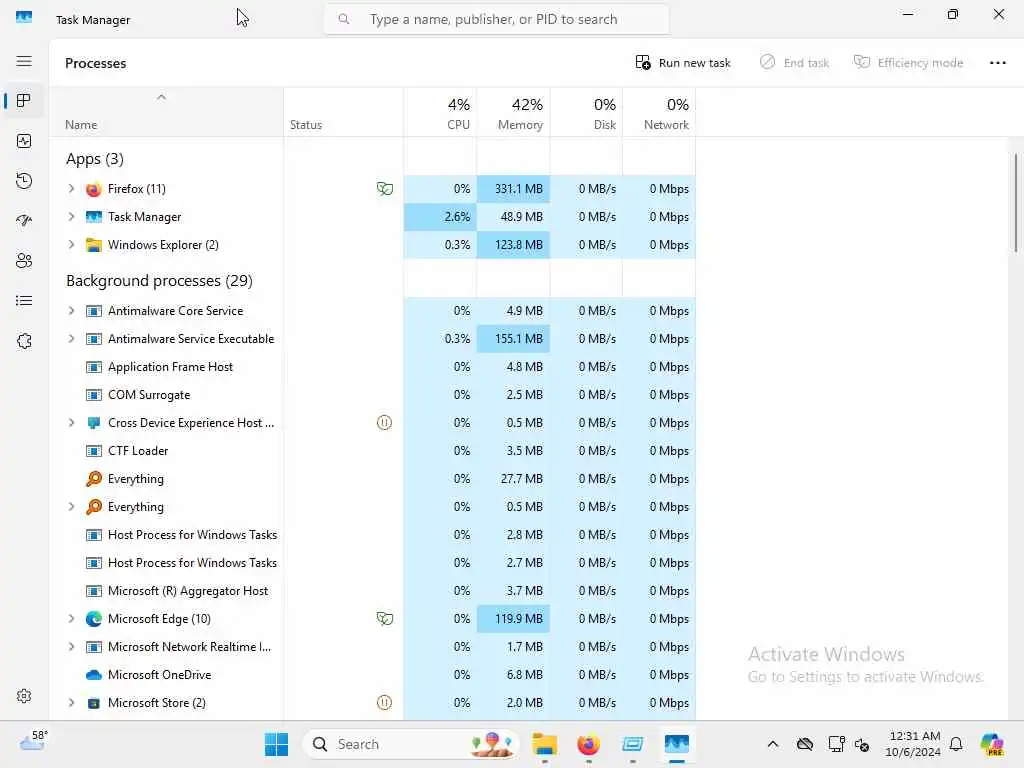Open the App history sidebar icon
The image size is (1024, 768).
coord(24,181)
